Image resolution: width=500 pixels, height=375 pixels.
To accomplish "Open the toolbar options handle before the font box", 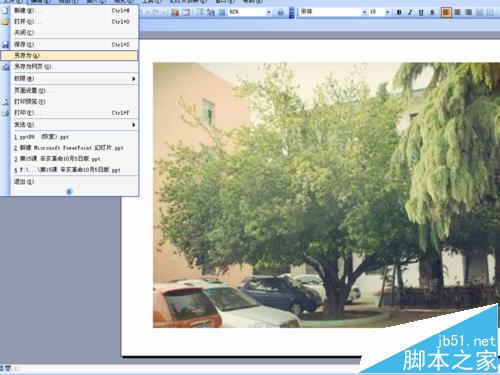I will pyautogui.click(x=292, y=12).
